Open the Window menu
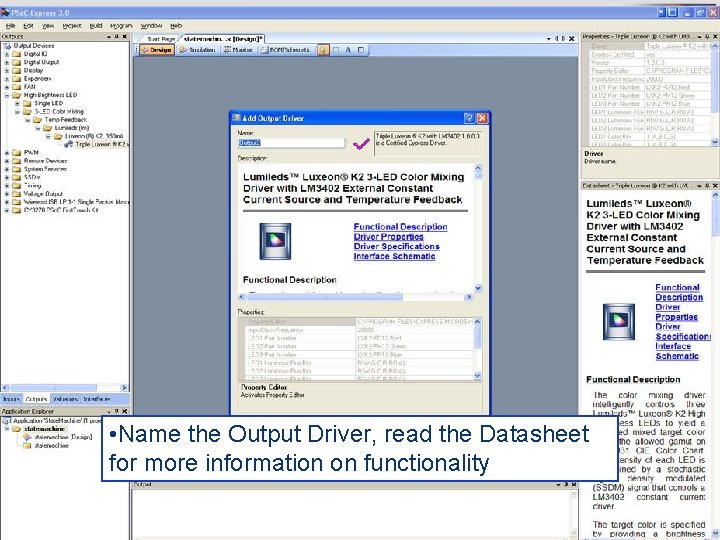 151,26
